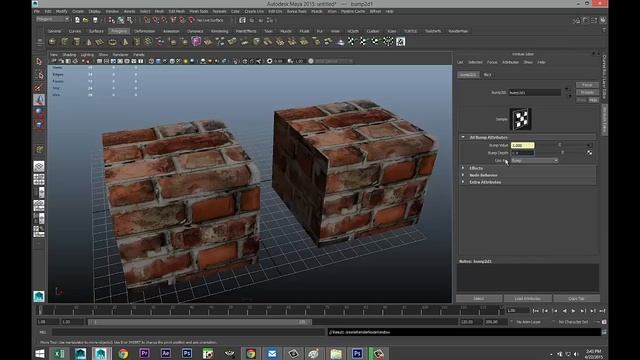640x360 pixels.
Task: Collapse the 2d Bump Attributes section
Action: [x=463, y=138]
